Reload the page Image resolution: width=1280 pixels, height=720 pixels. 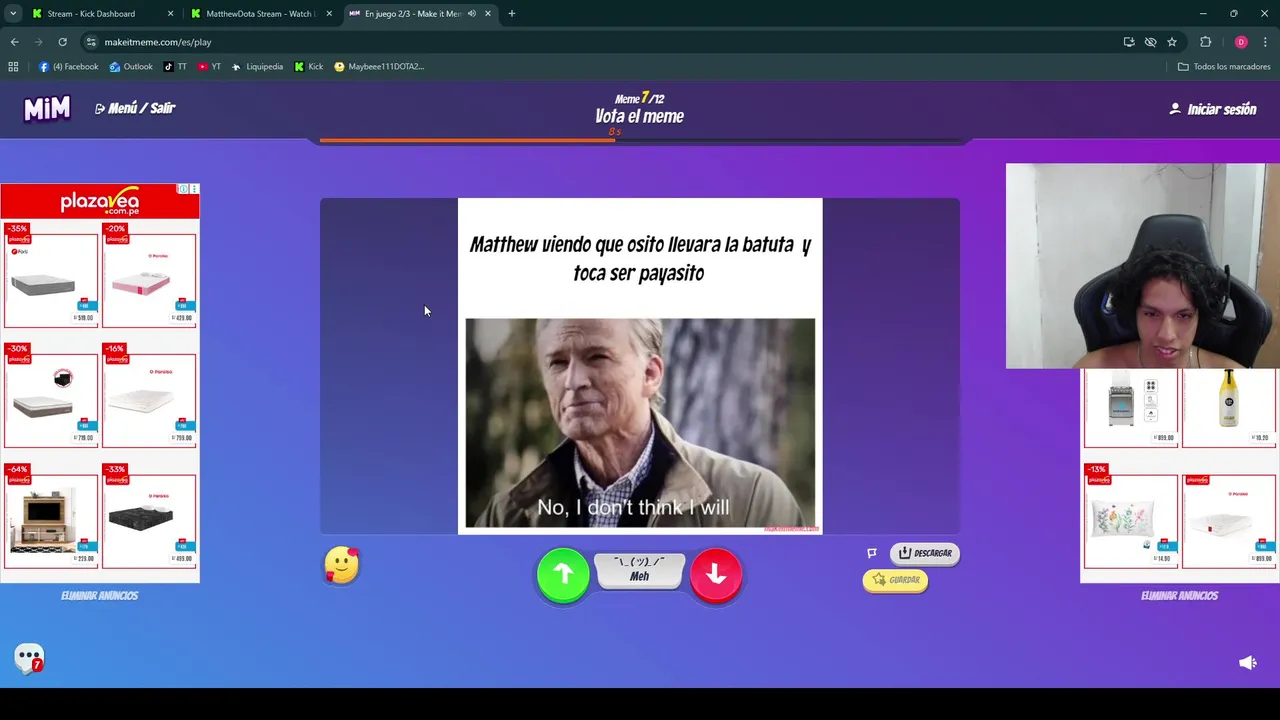(x=62, y=42)
